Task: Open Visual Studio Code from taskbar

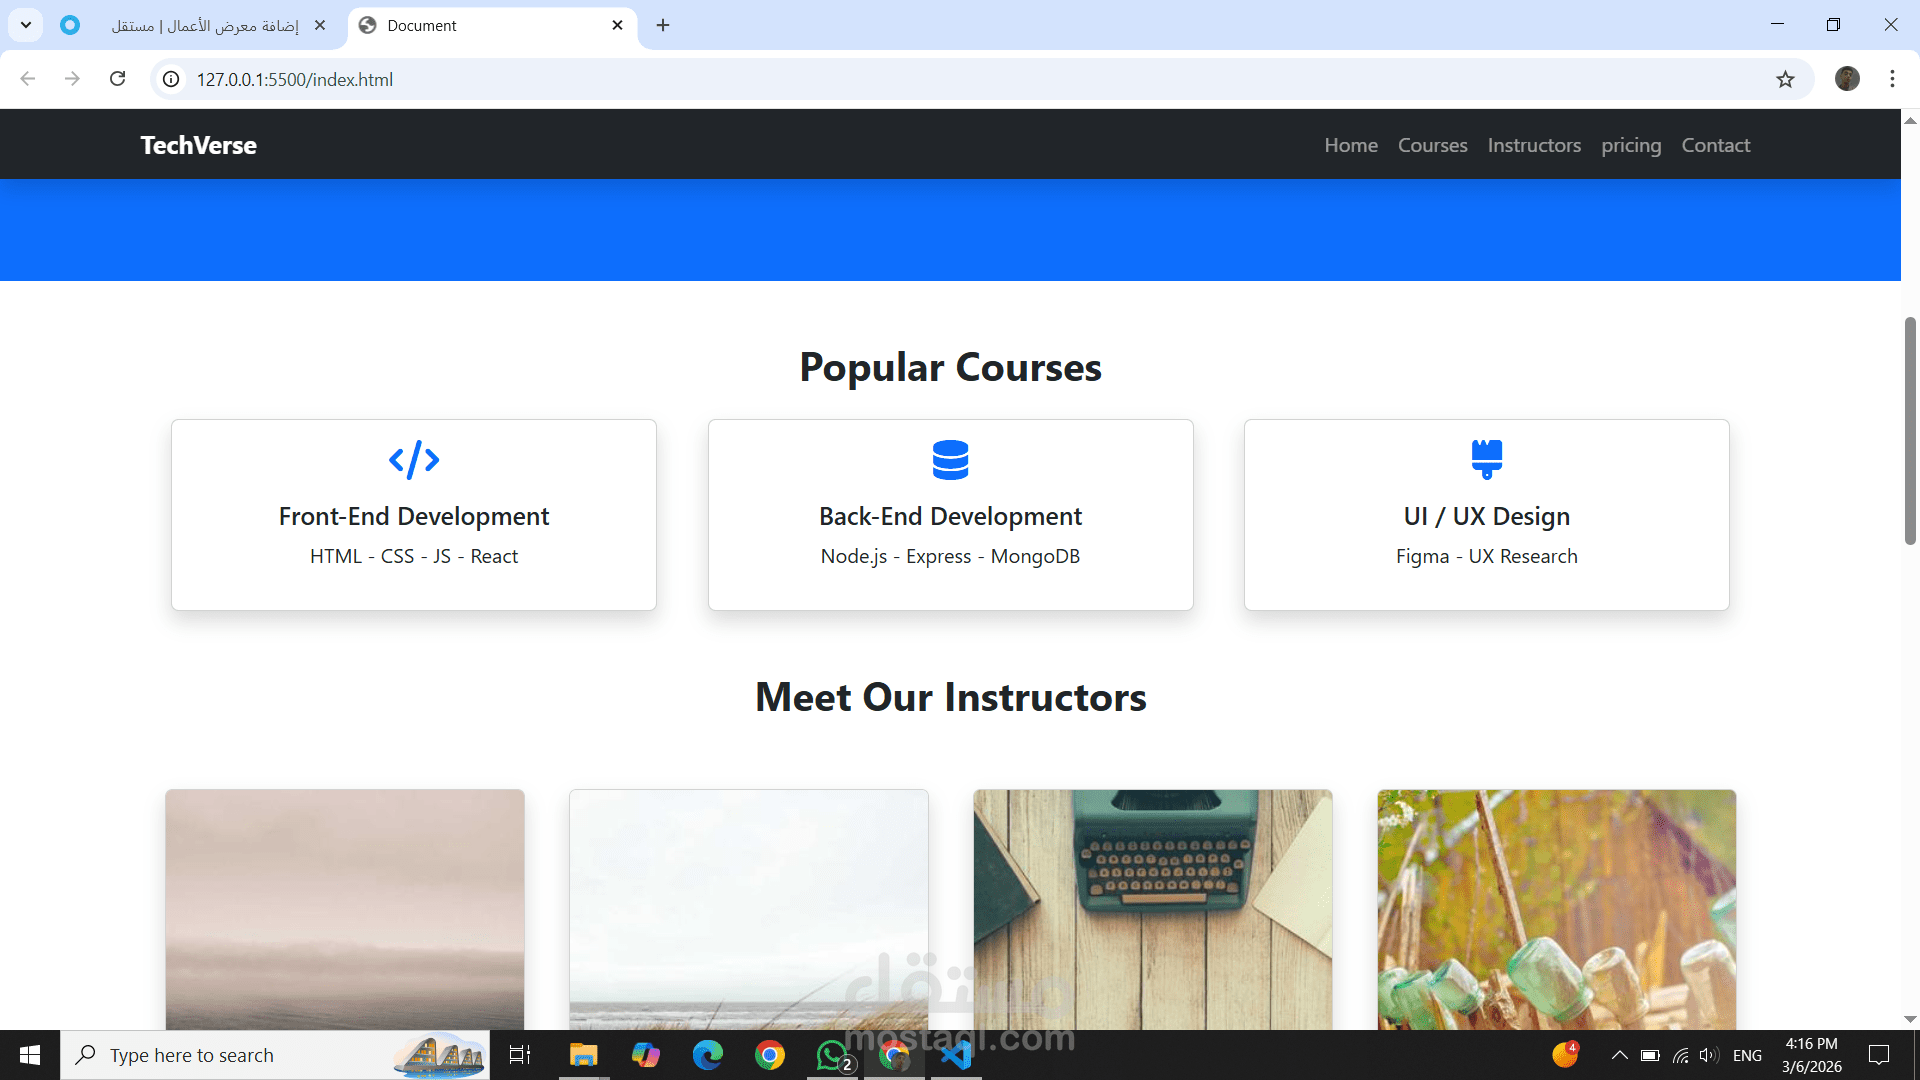Action: (956, 1055)
